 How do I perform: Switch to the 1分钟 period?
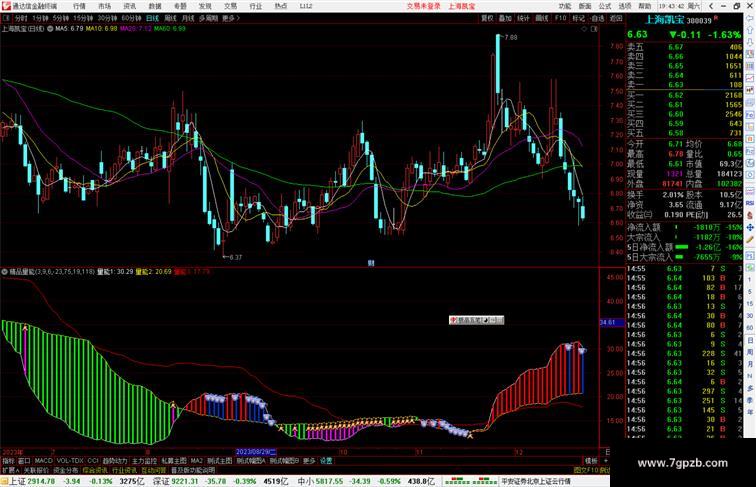click(x=40, y=18)
